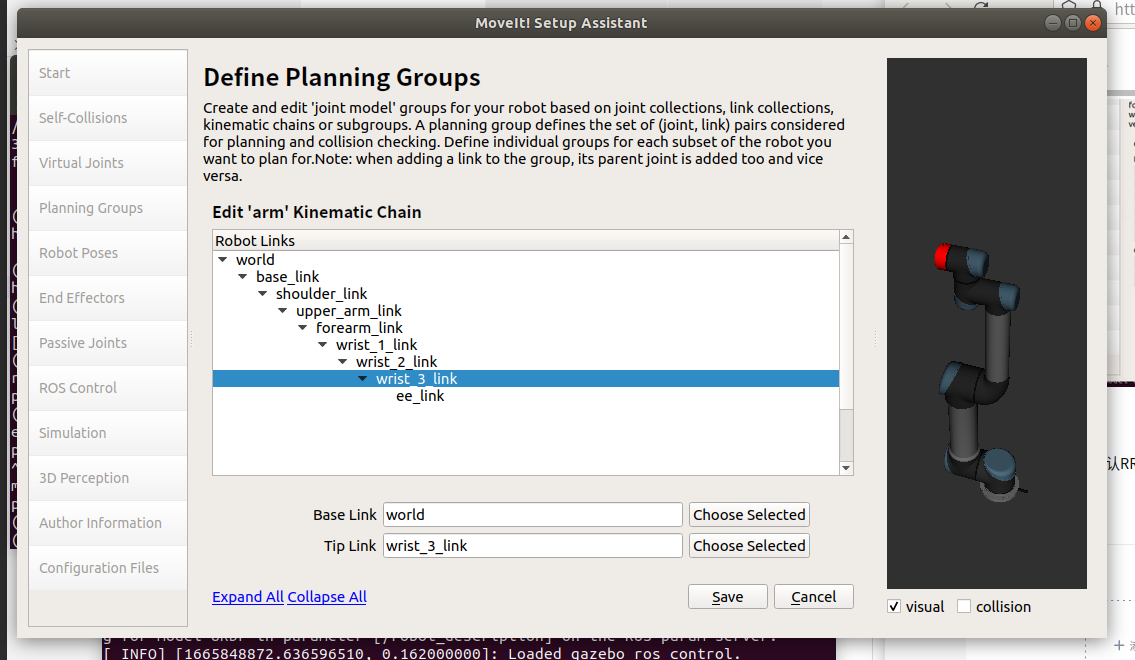Click the Collapse All link
The height and width of the screenshot is (660, 1135).
tap(327, 597)
